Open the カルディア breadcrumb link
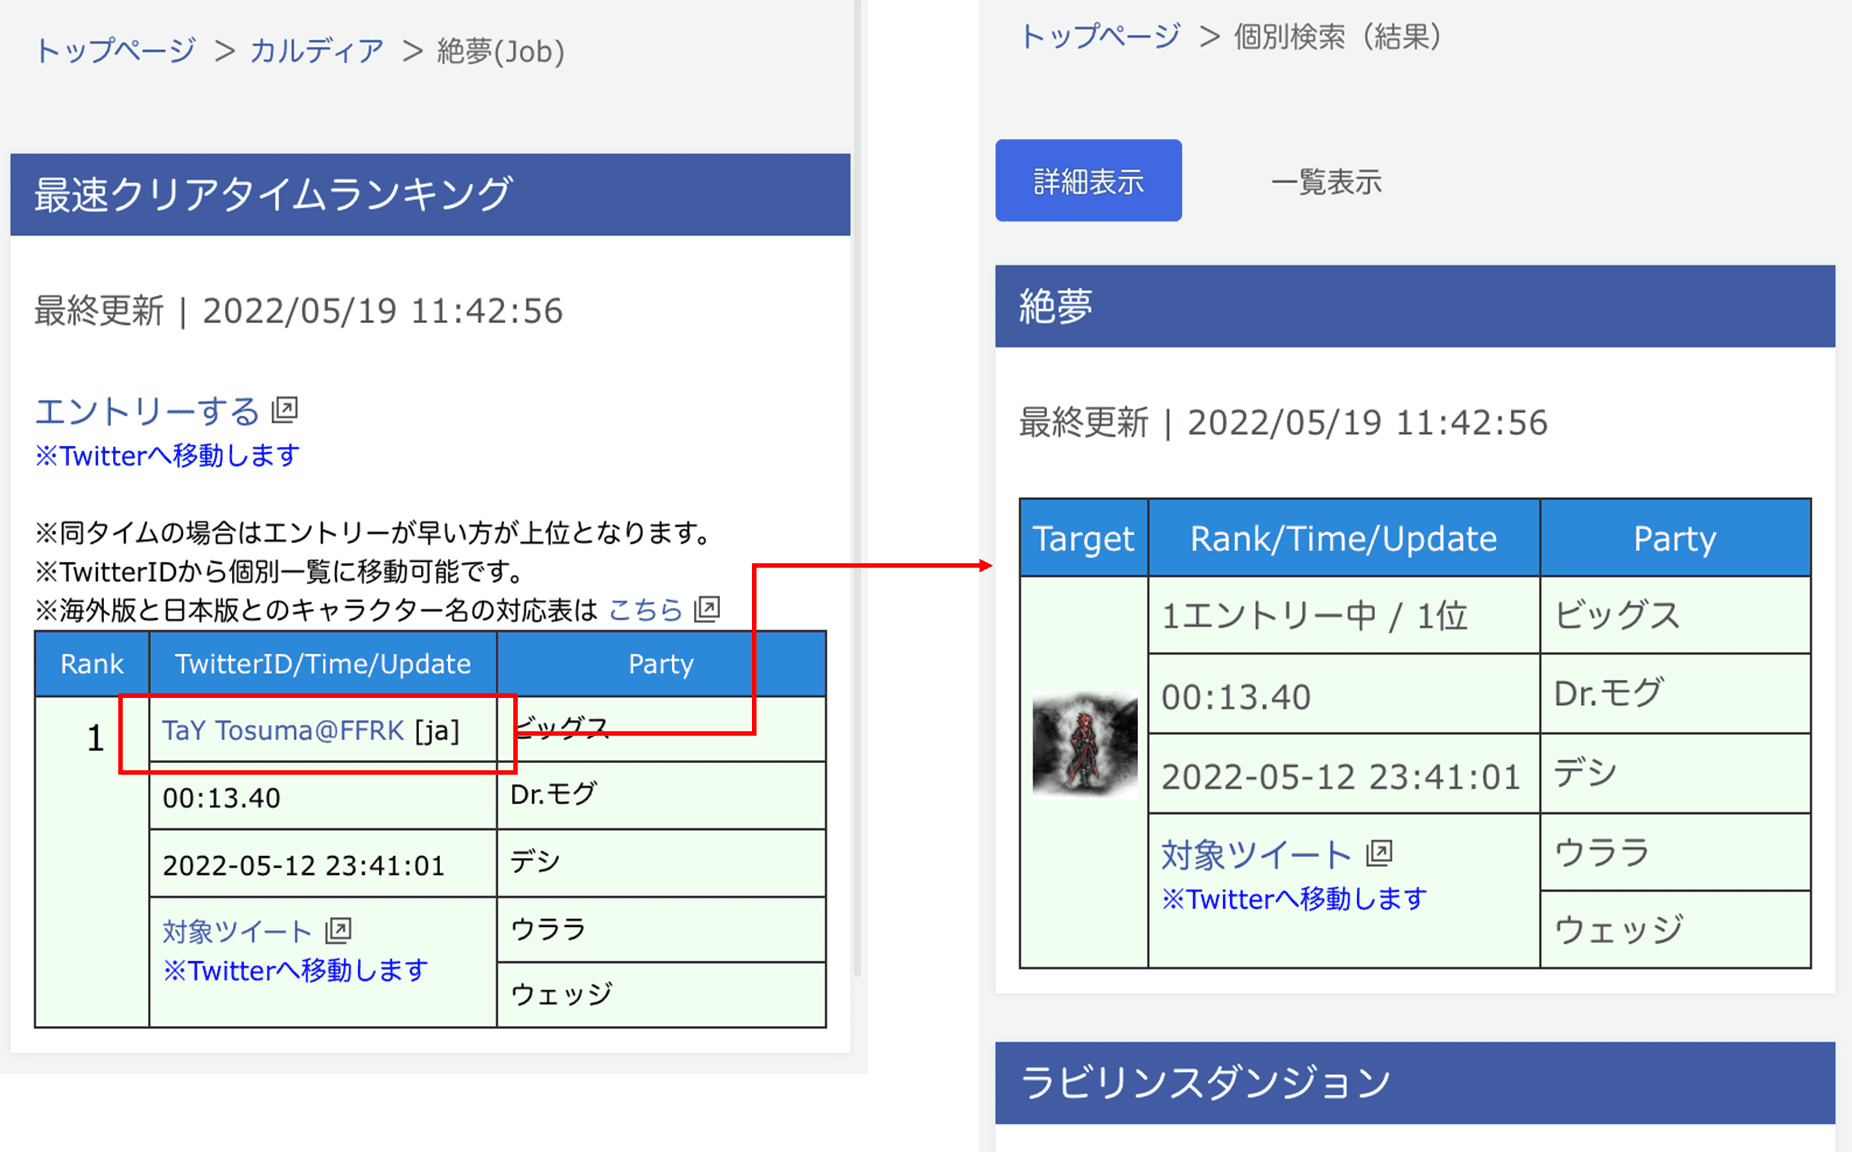The width and height of the screenshot is (1852, 1152). (316, 51)
